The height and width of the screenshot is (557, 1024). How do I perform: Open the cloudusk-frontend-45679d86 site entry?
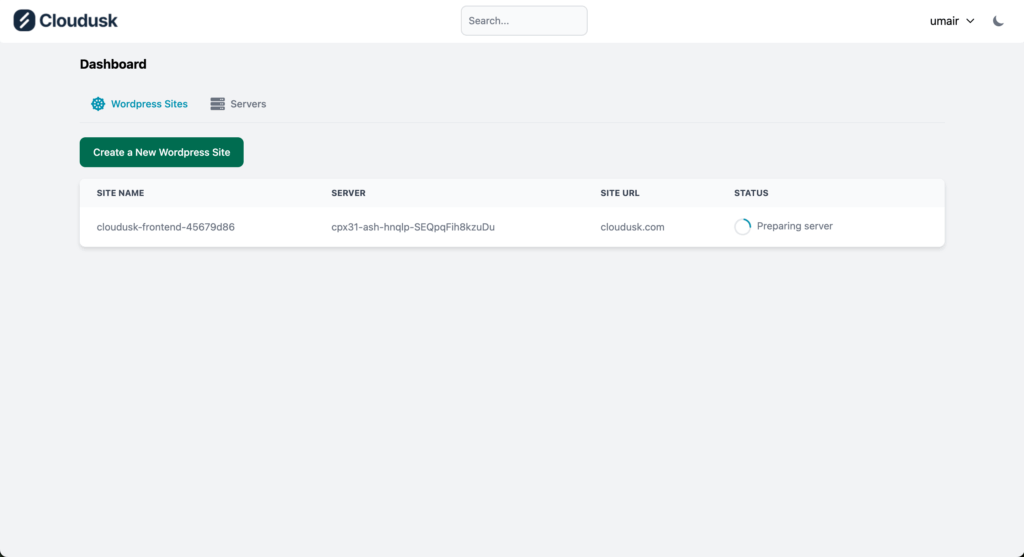(165, 227)
